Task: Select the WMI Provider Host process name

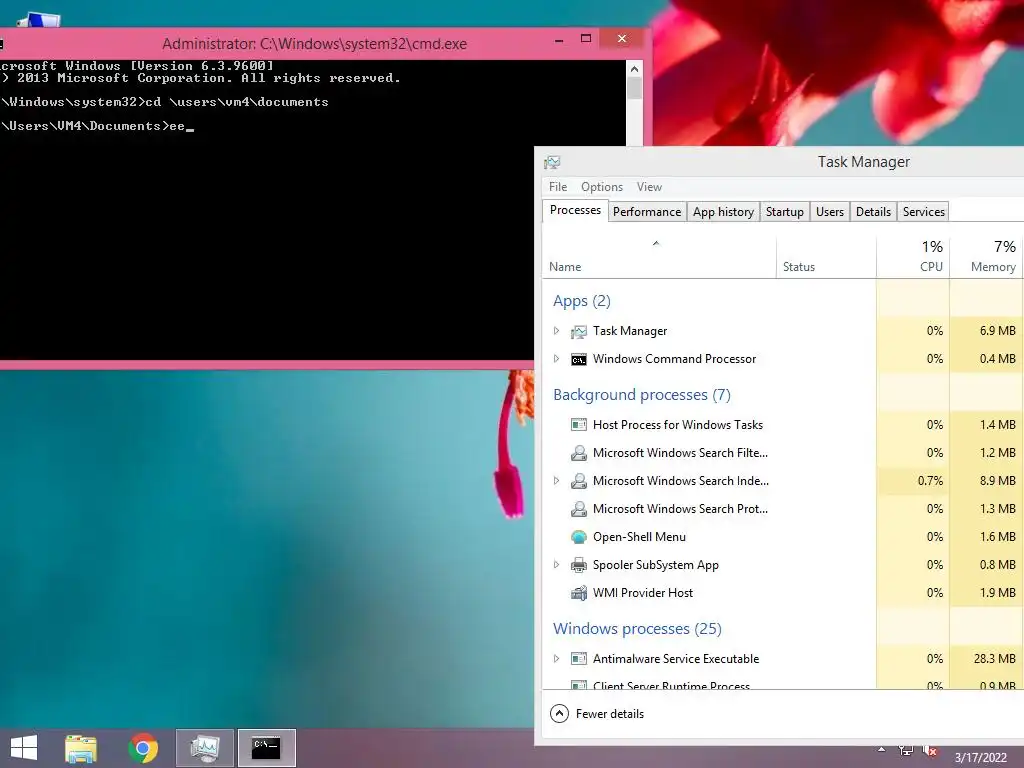Action: click(643, 593)
